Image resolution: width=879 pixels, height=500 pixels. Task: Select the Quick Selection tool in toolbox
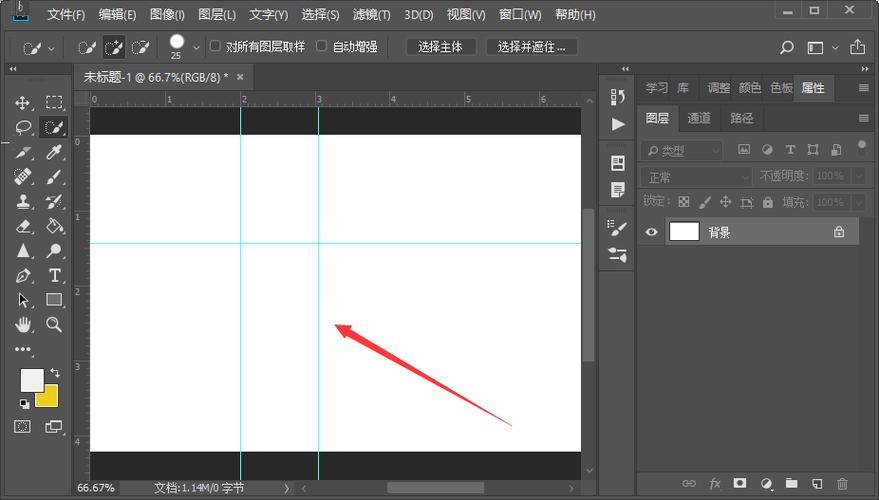54,127
